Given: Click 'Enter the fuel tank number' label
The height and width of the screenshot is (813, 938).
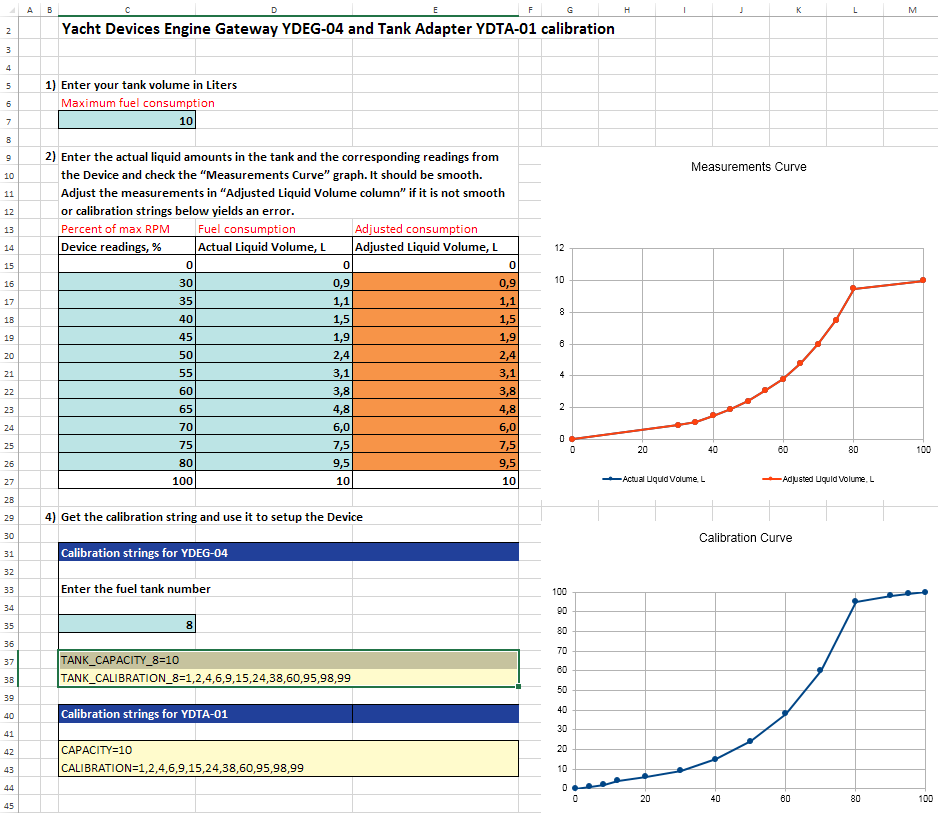Looking at the screenshot, I should [136, 589].
